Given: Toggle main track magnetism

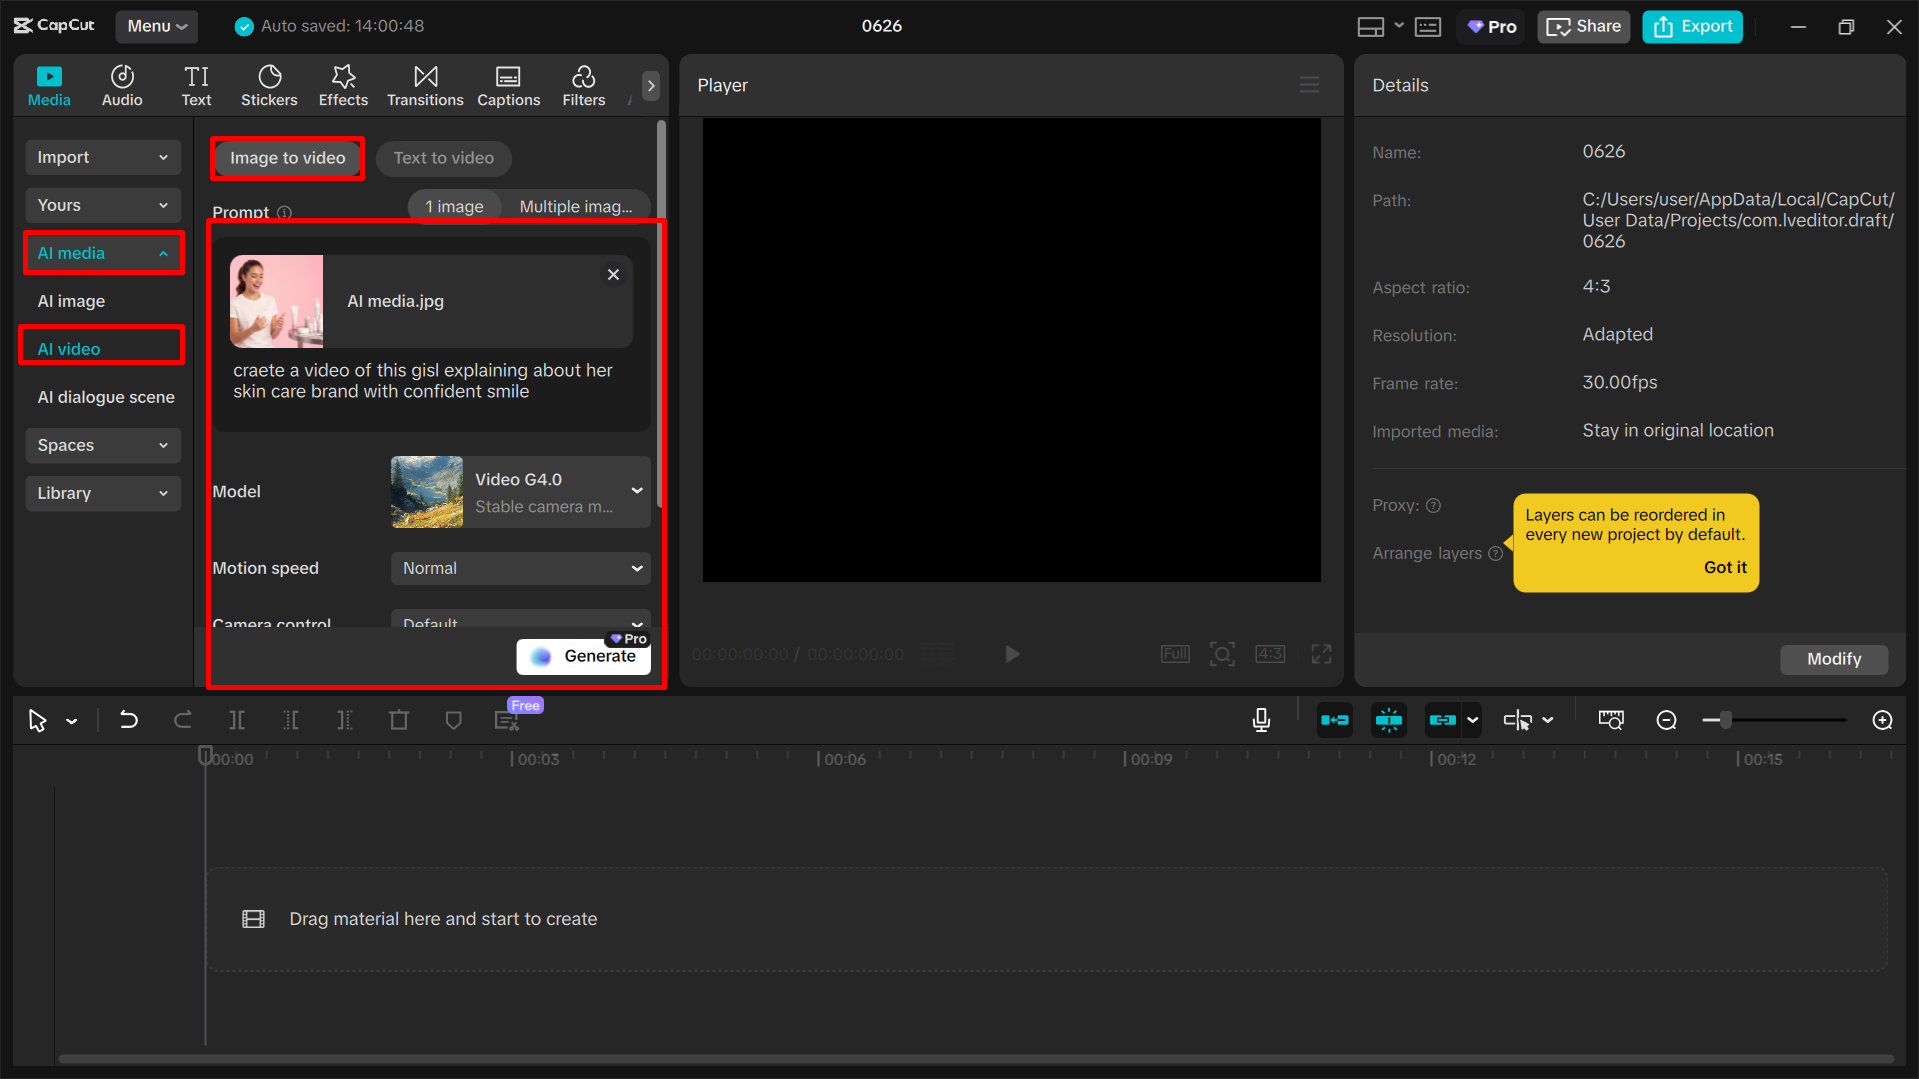Looking at the screenshot, I should [x=1334, y=720].
